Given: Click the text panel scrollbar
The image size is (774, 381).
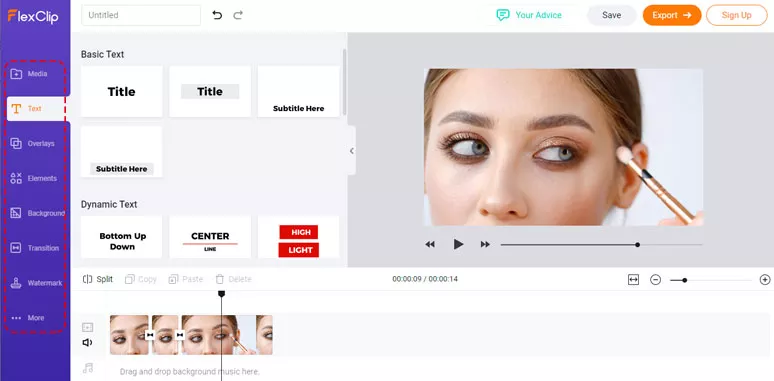Looking at the screenshot, I should click(x=344, y=81).
